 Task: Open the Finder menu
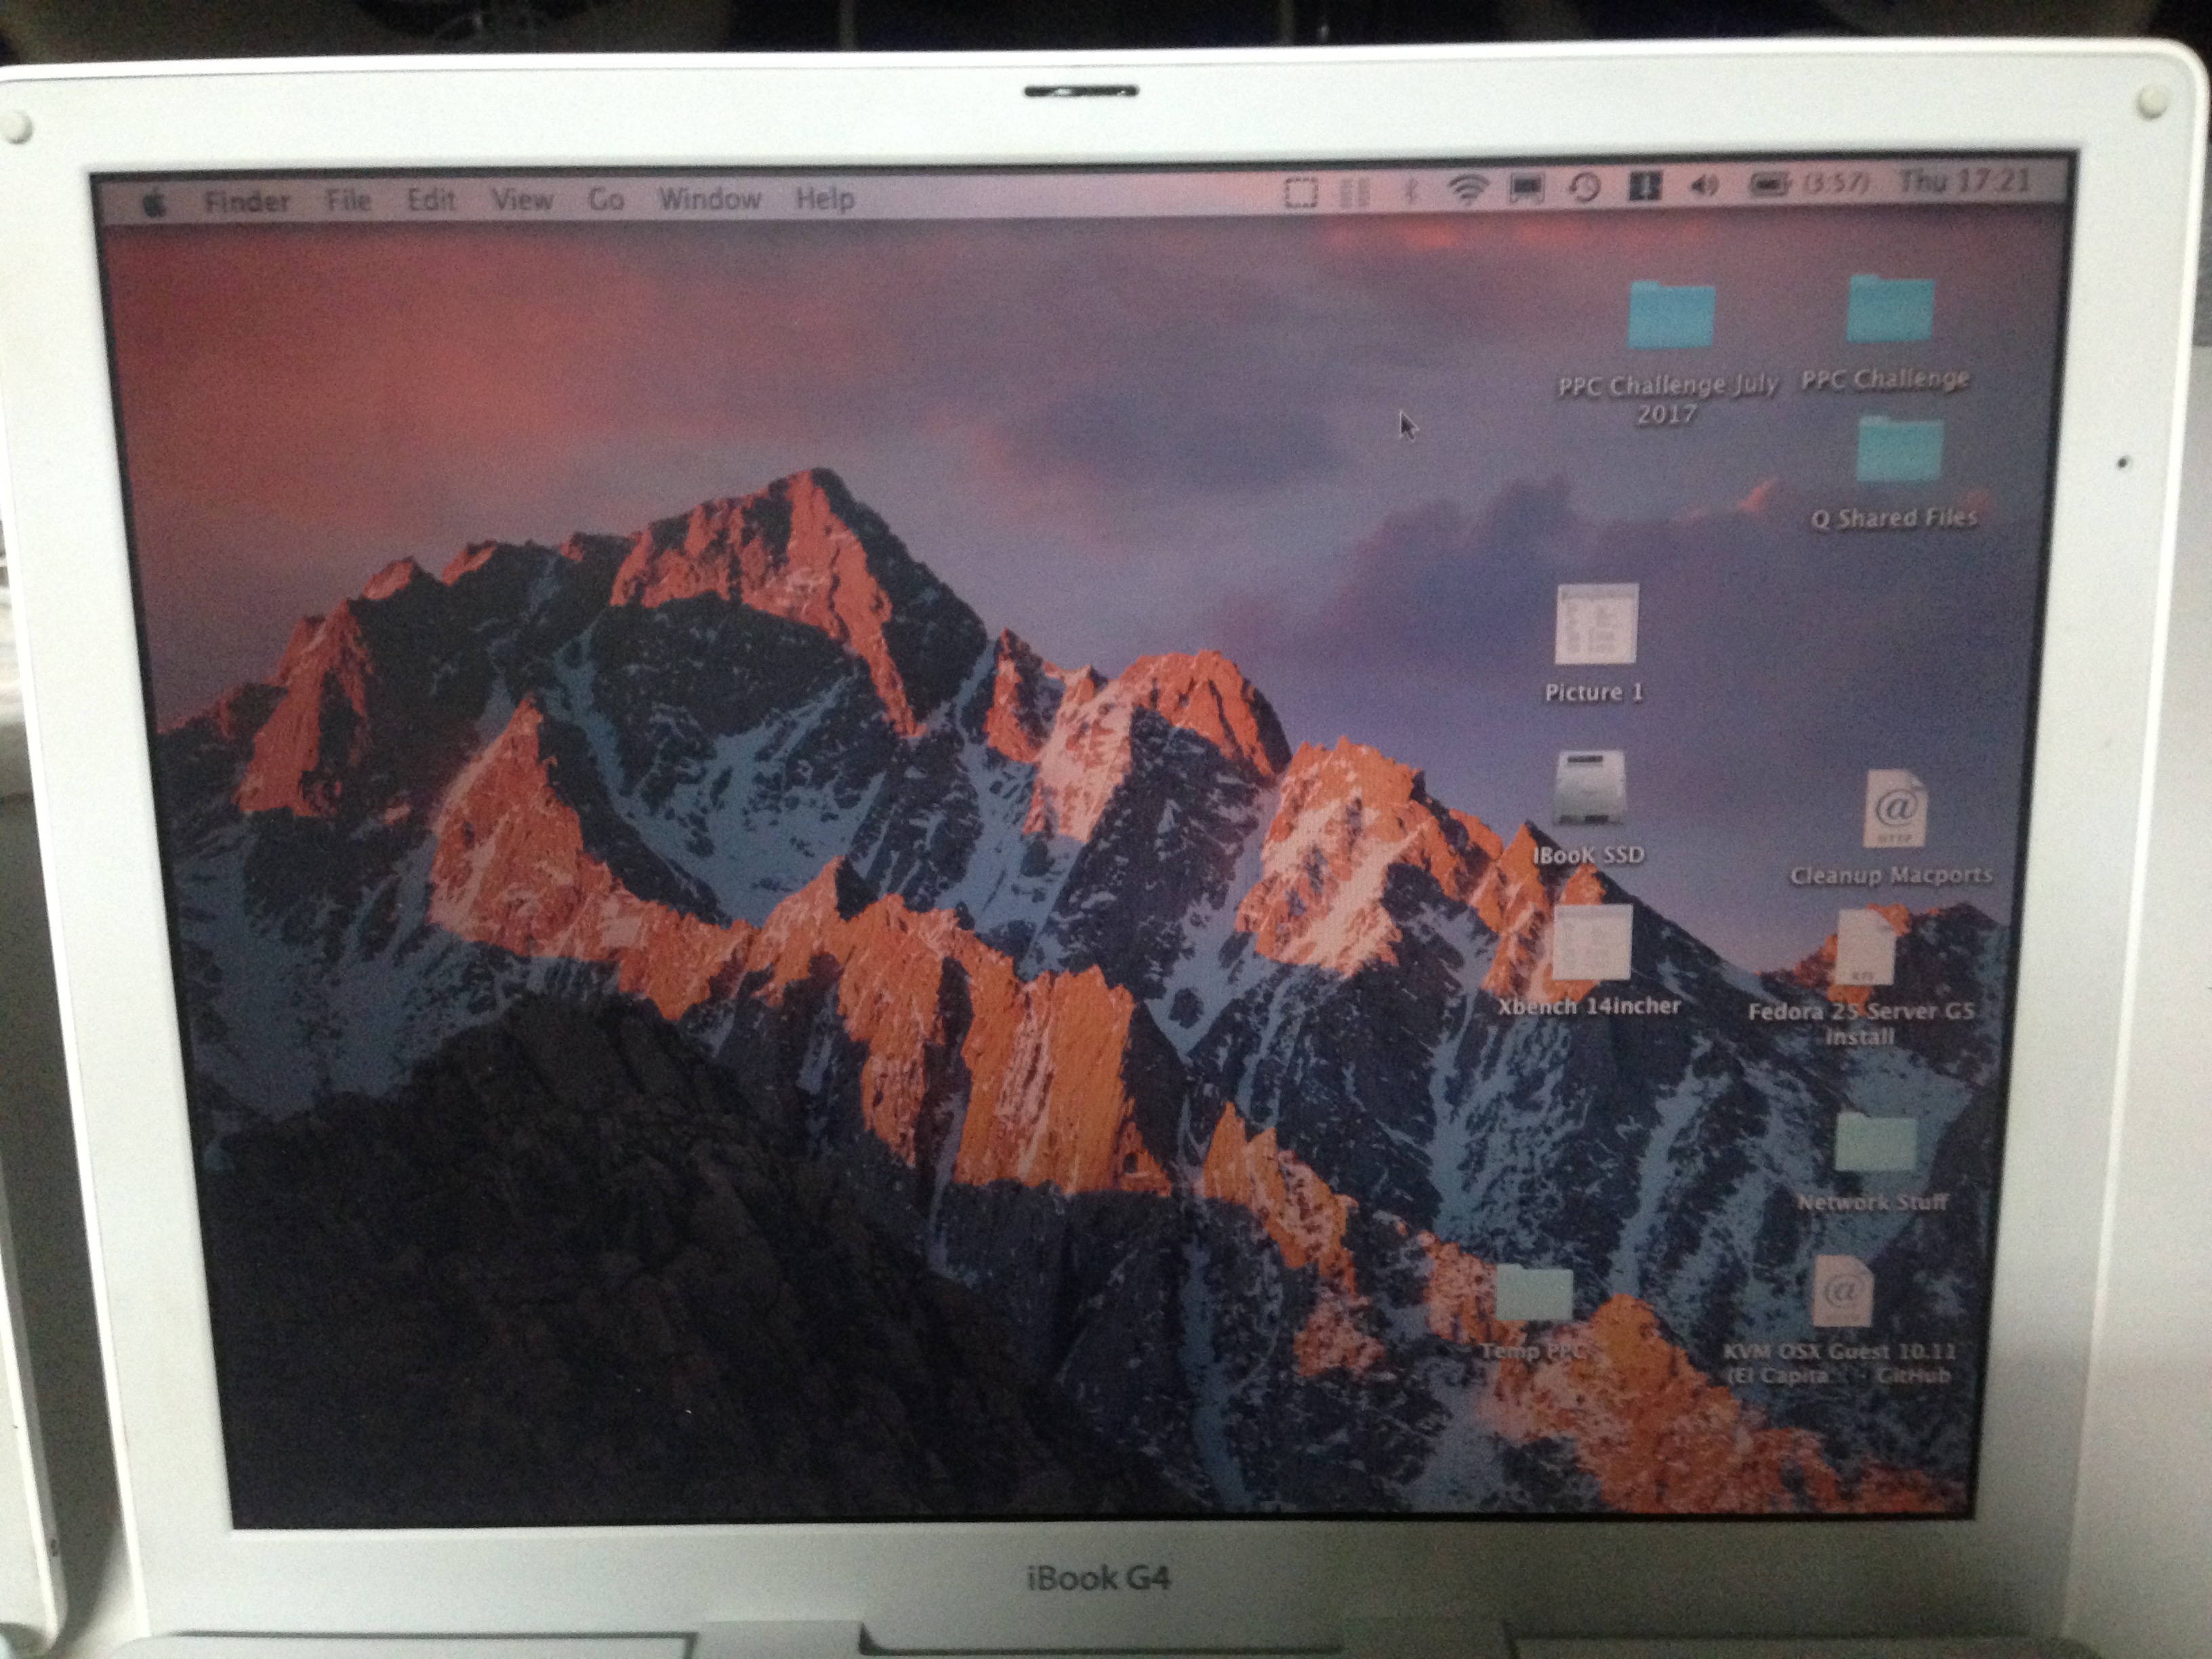coord(247,201)
